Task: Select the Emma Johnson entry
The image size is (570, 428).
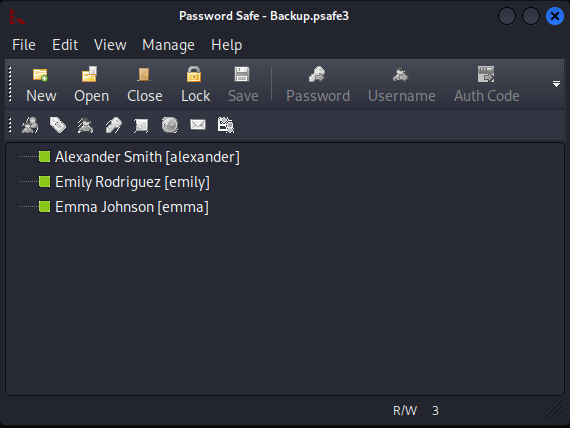Action: coord(132,207)
